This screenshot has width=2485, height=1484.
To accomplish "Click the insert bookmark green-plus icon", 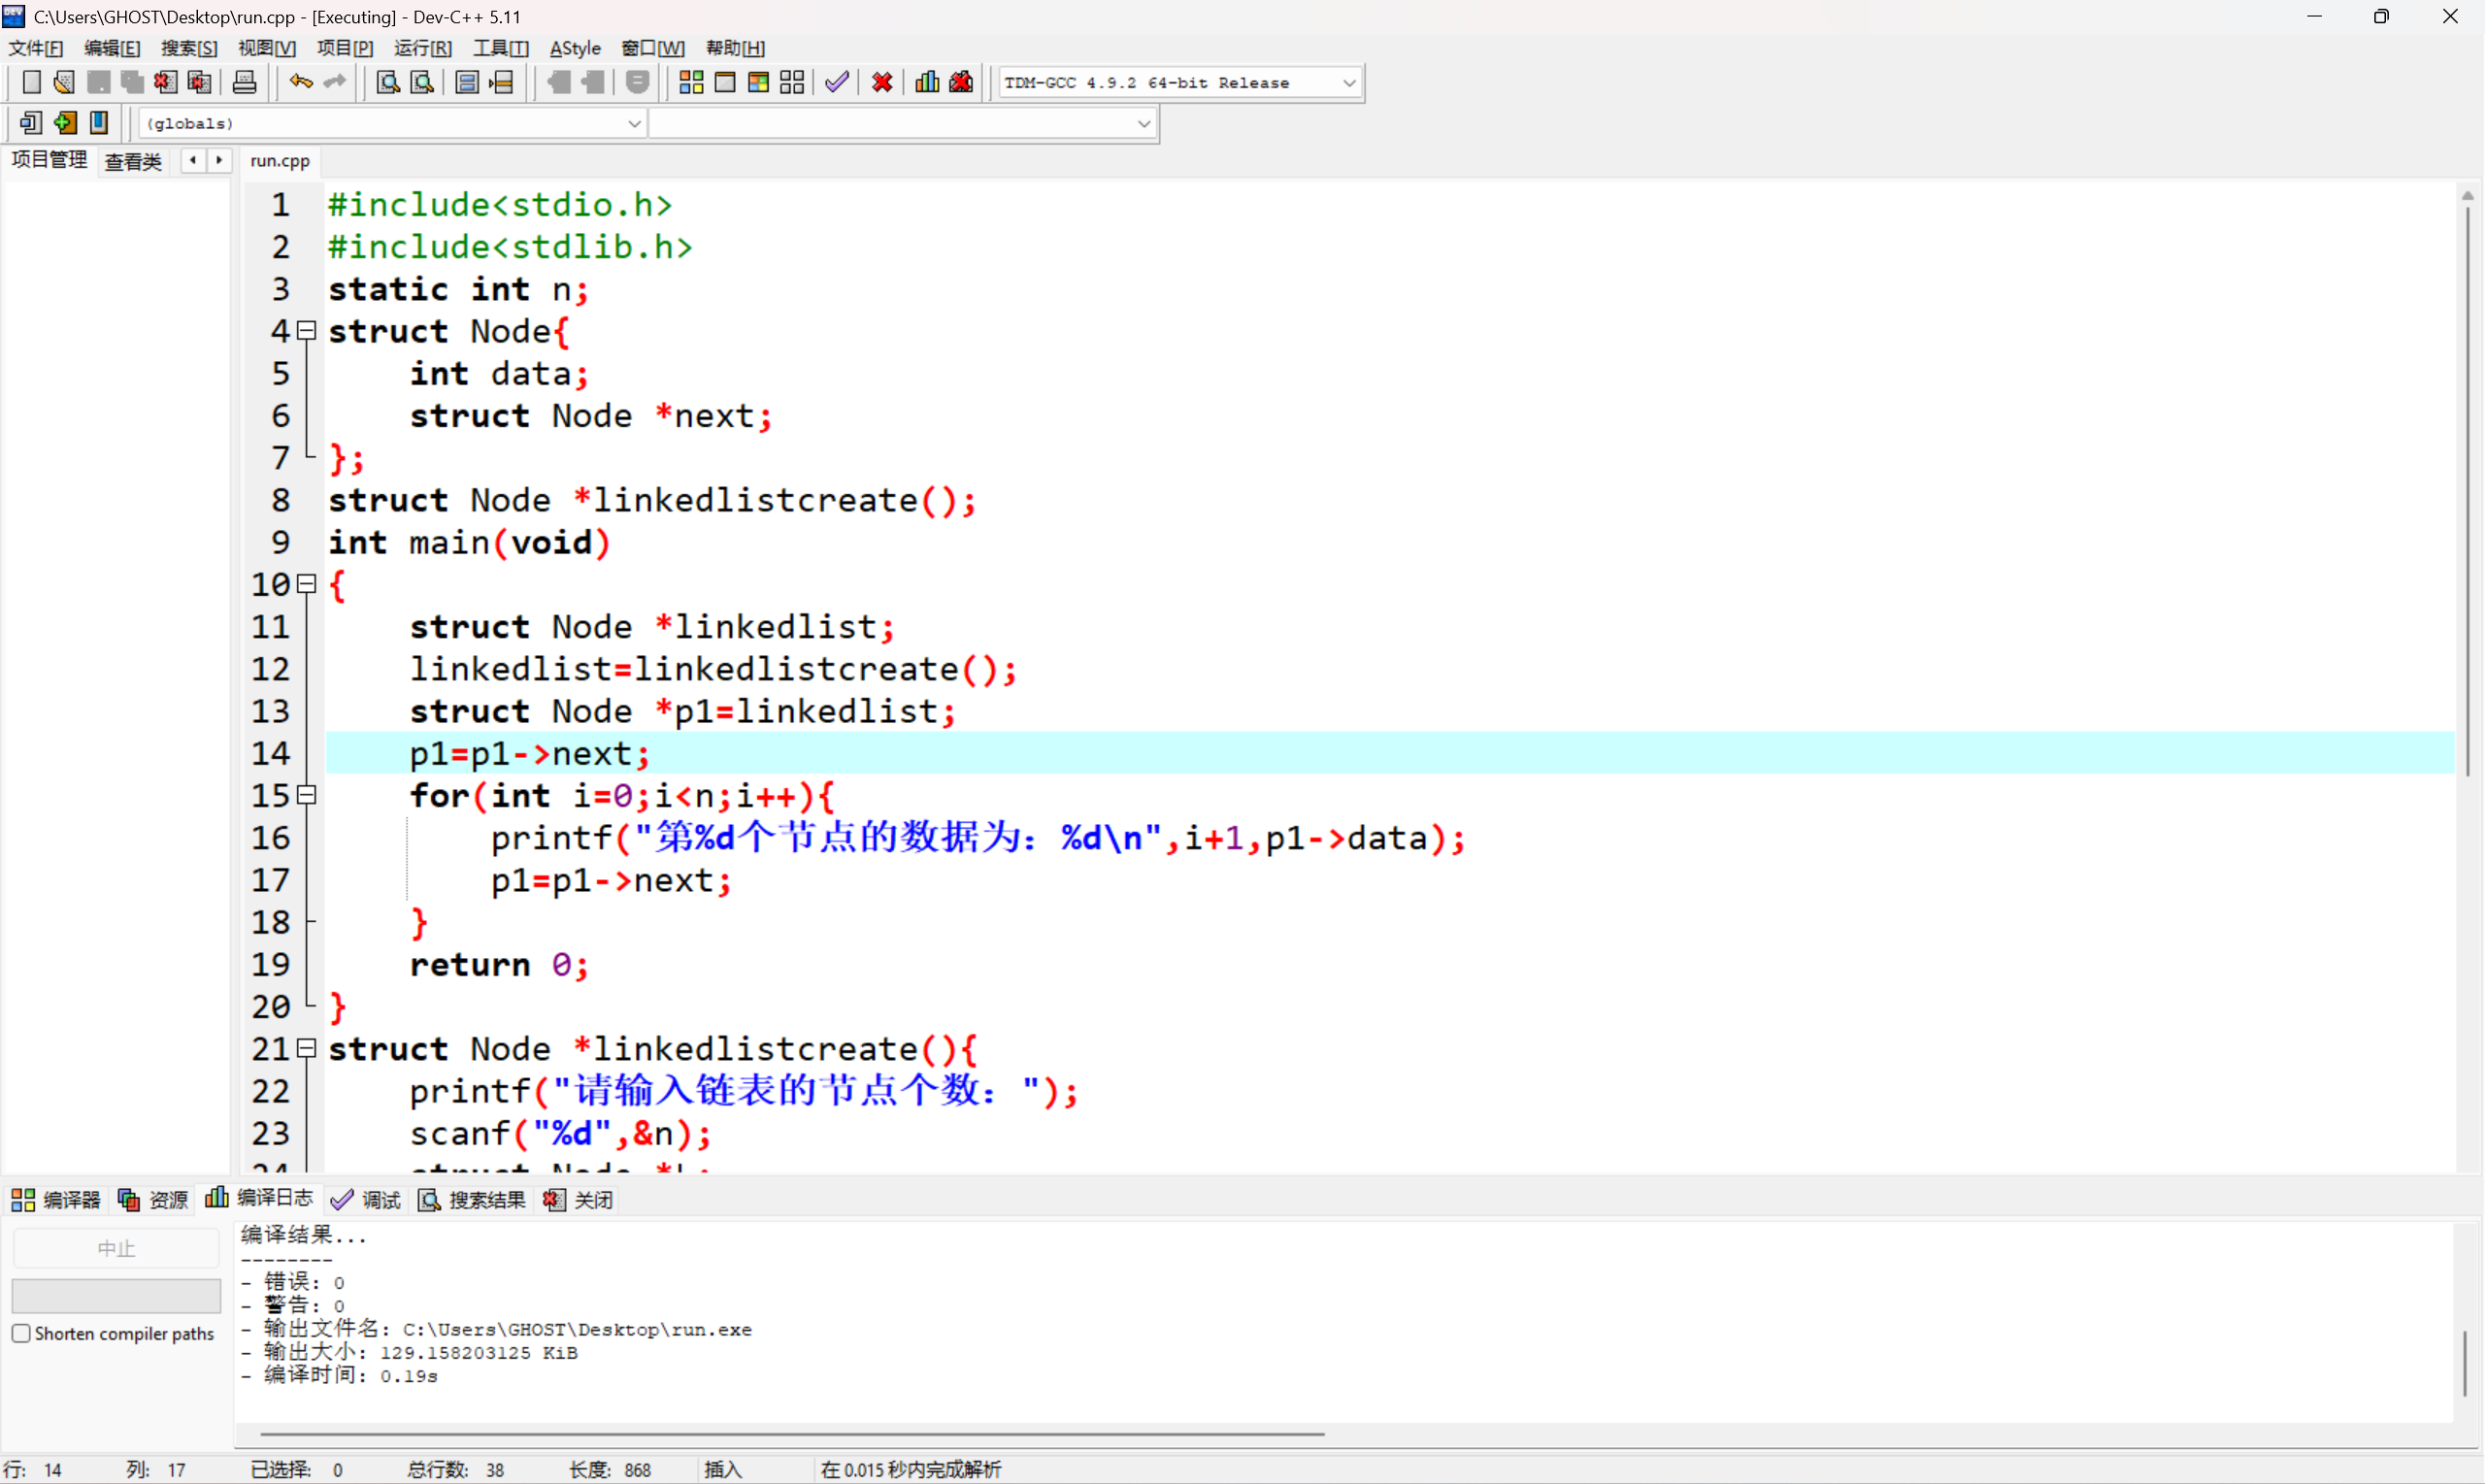I will pos(65,123).
